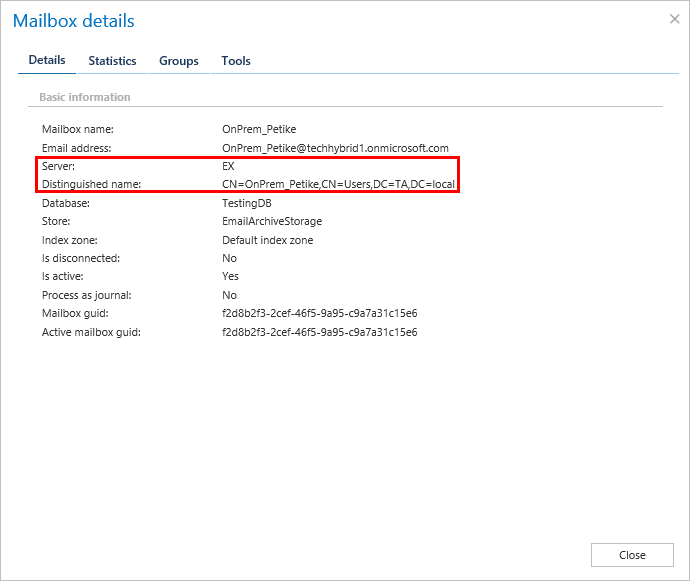The width and height of the screenshot is (690, 581).
Task: Click the Database value TestingDB
Action: tap(247, 203)
